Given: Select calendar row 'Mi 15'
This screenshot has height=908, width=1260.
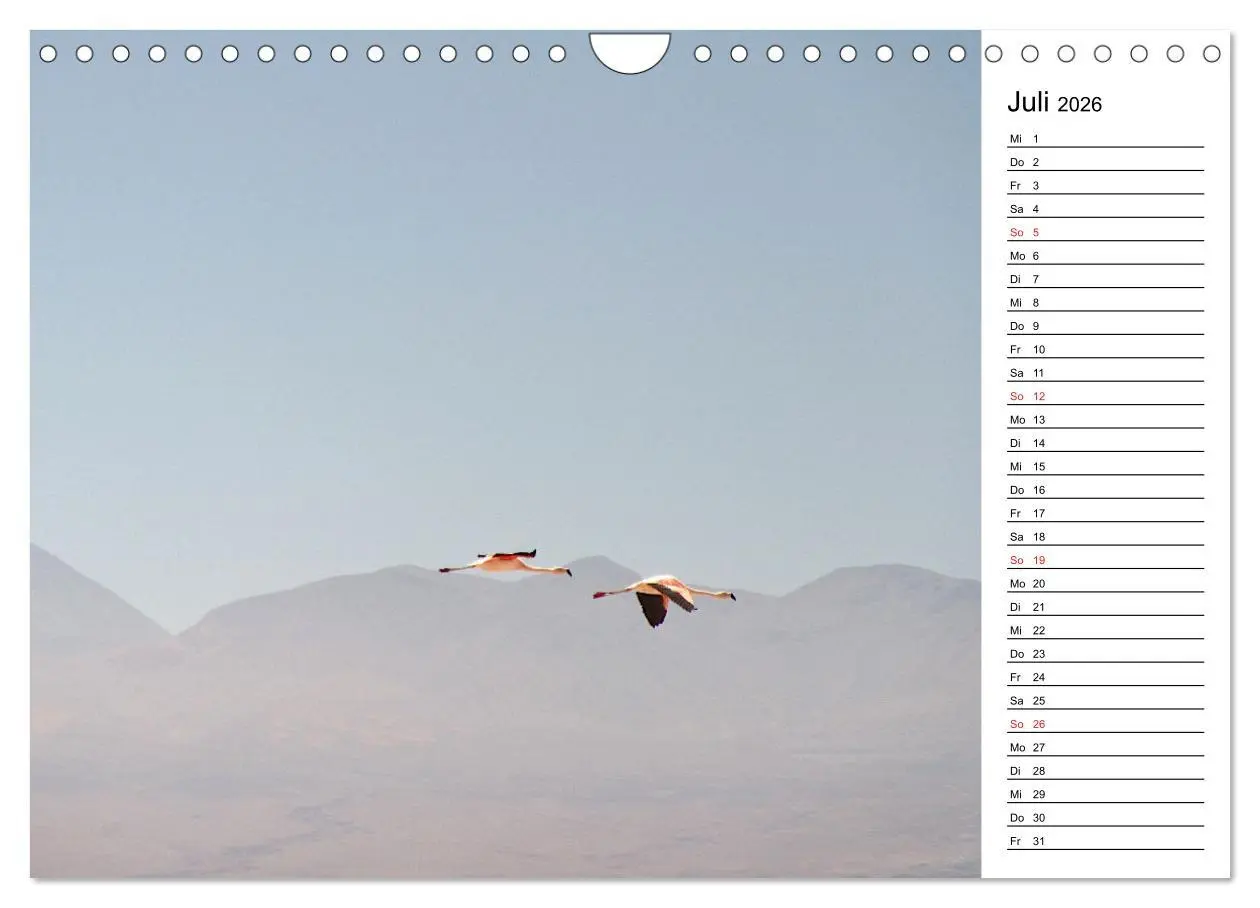Looking at the screenshot, I should pos(1105,466).
